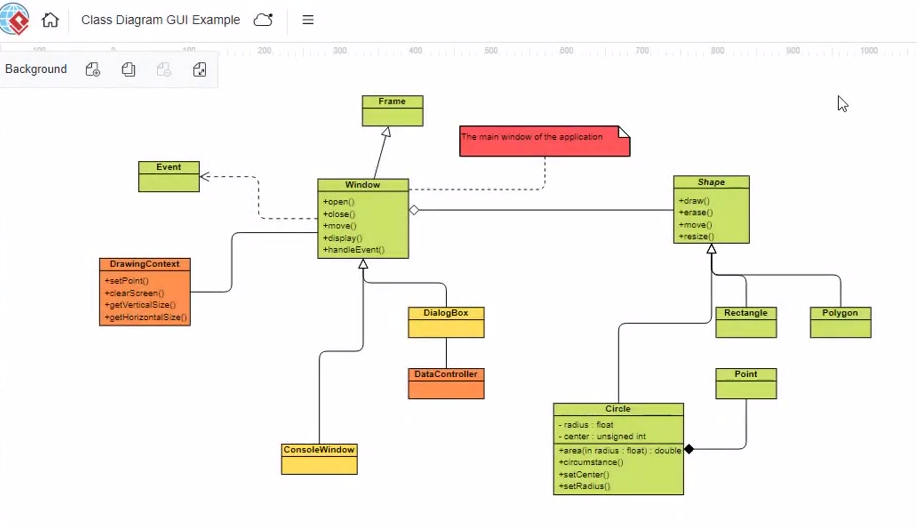This screenshot has width=917, height=528.
Task: Select the Frame class box
Action: tap(392, 110)
